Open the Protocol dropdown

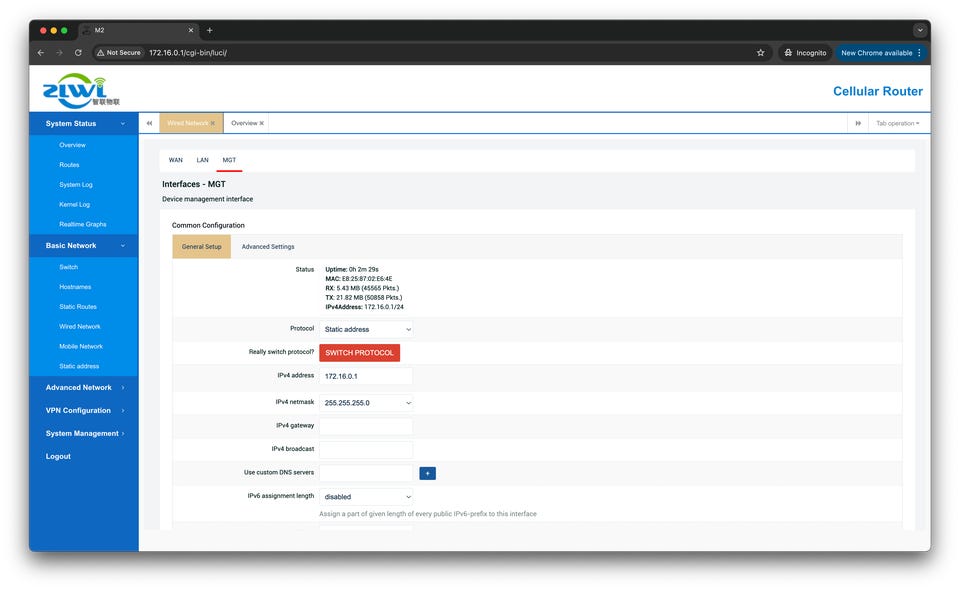coord(366,329)
